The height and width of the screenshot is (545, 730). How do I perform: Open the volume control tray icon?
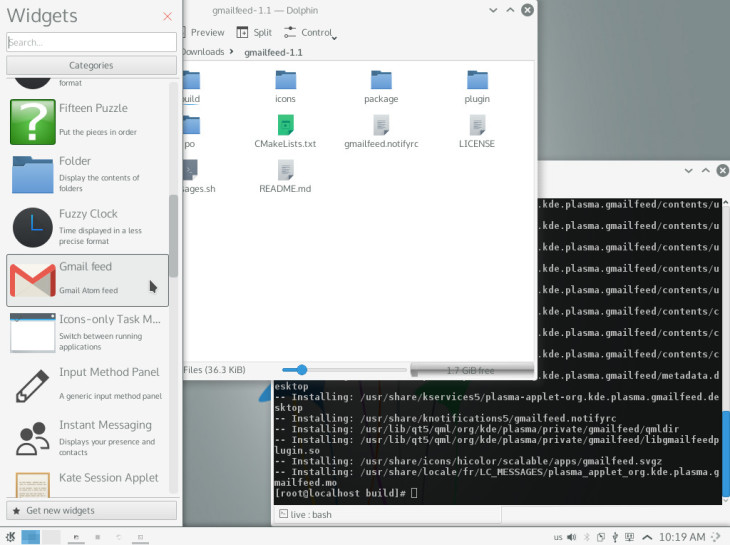point(572,537)
